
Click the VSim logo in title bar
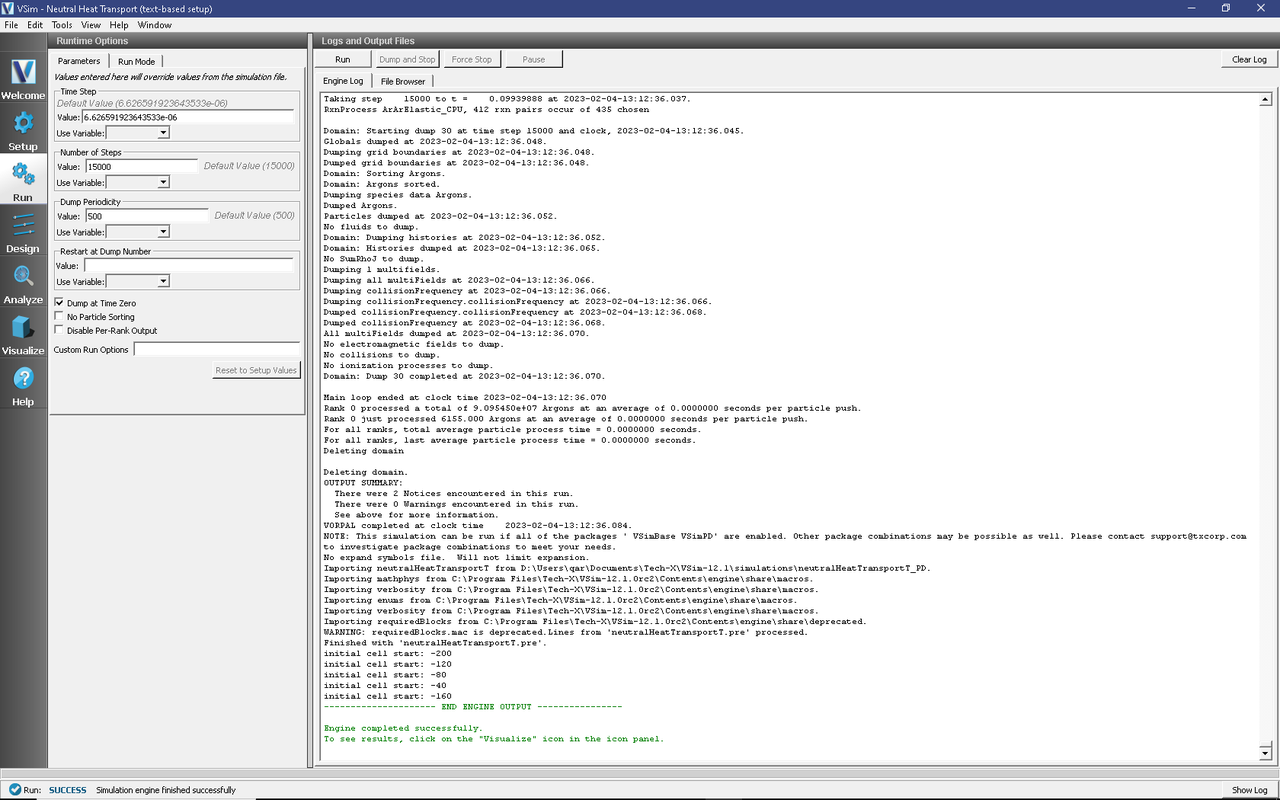[x=9, y=8]
